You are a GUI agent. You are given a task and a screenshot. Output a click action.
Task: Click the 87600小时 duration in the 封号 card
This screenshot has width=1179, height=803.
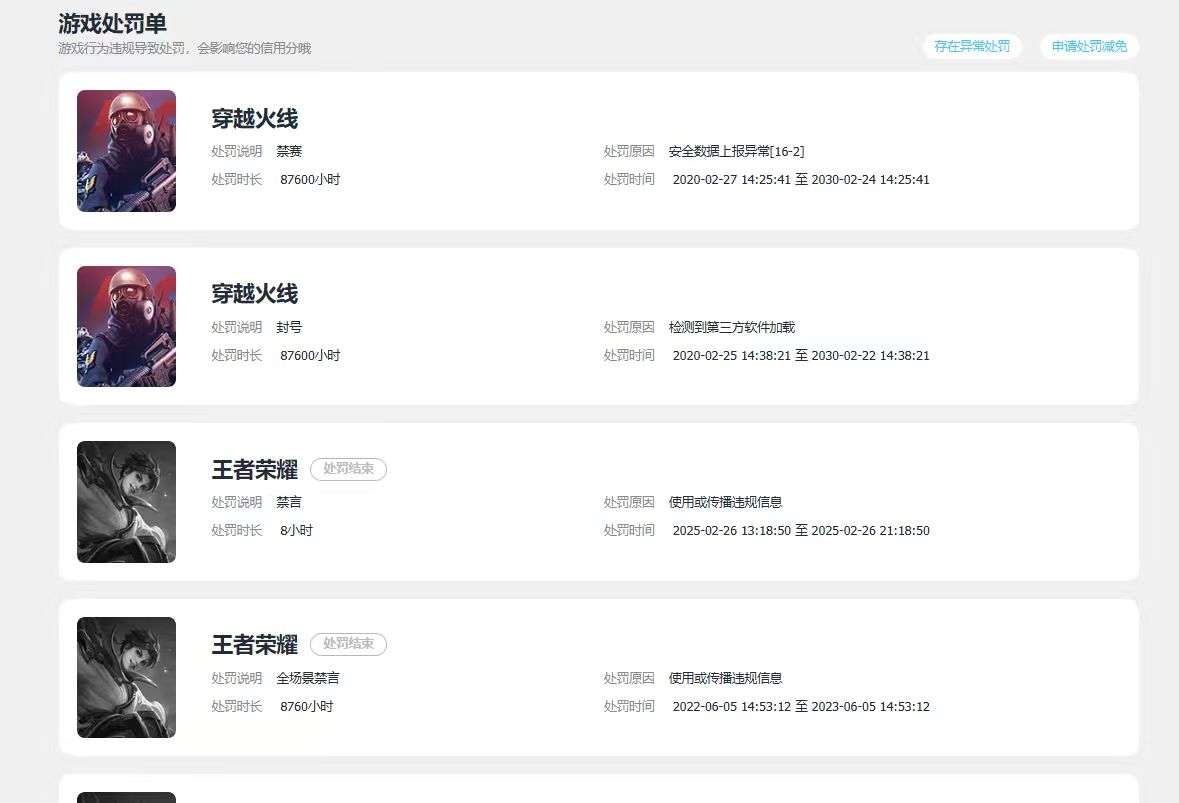point(310,356)
